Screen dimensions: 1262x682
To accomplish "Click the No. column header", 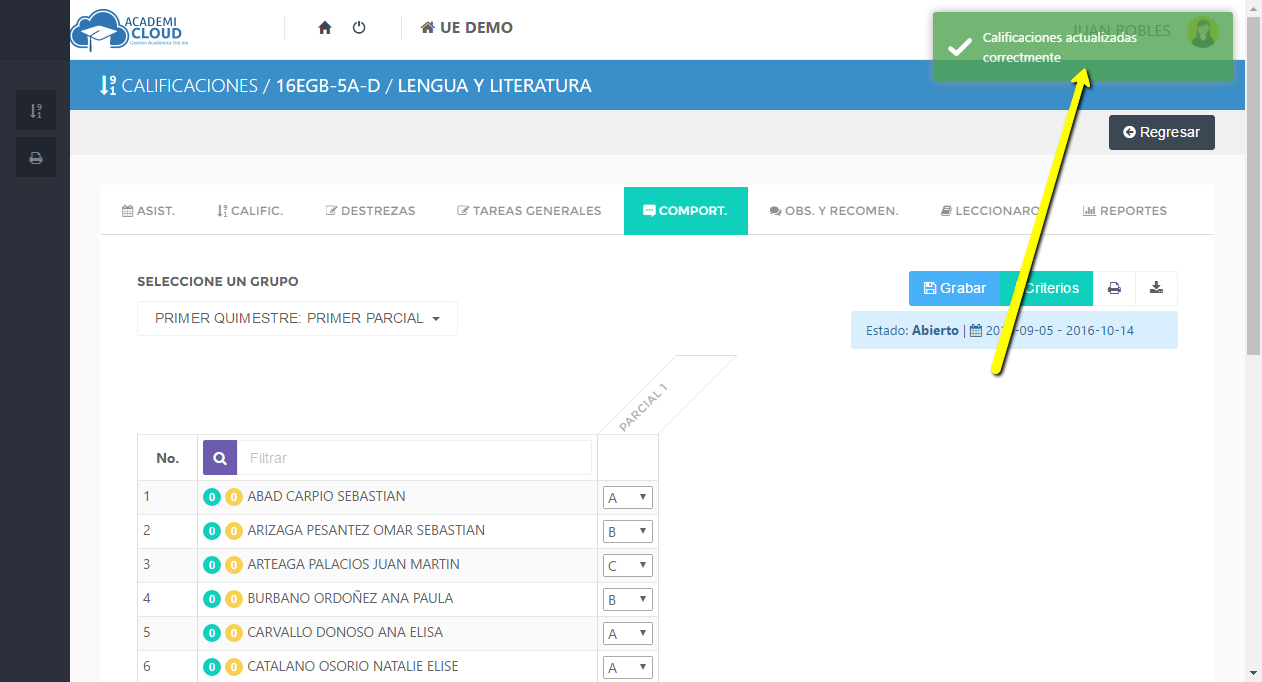I will pyautogui.click(x=168, y=458).
